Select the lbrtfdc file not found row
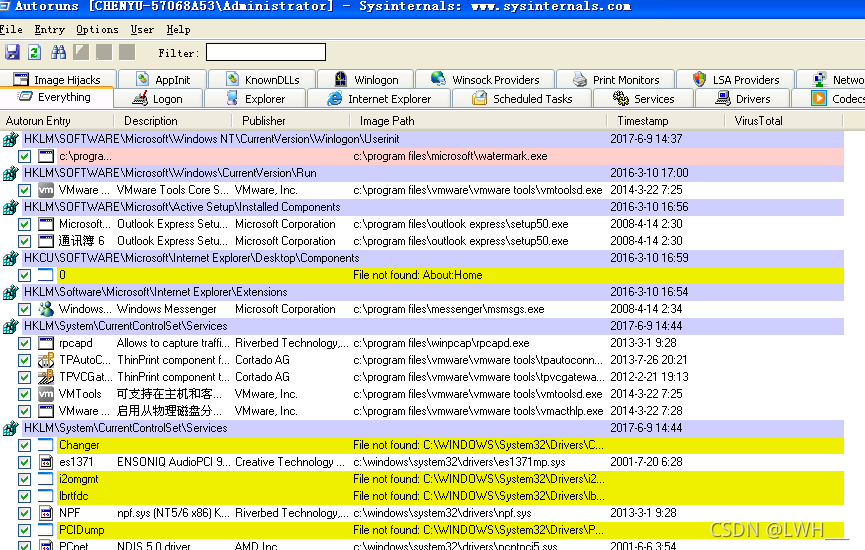The height and width of the screenshot is (550, 865). [x=450, y=496]
